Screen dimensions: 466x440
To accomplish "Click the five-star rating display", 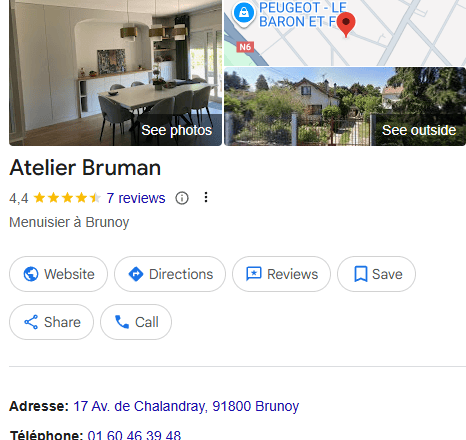I will click(67, 198).
